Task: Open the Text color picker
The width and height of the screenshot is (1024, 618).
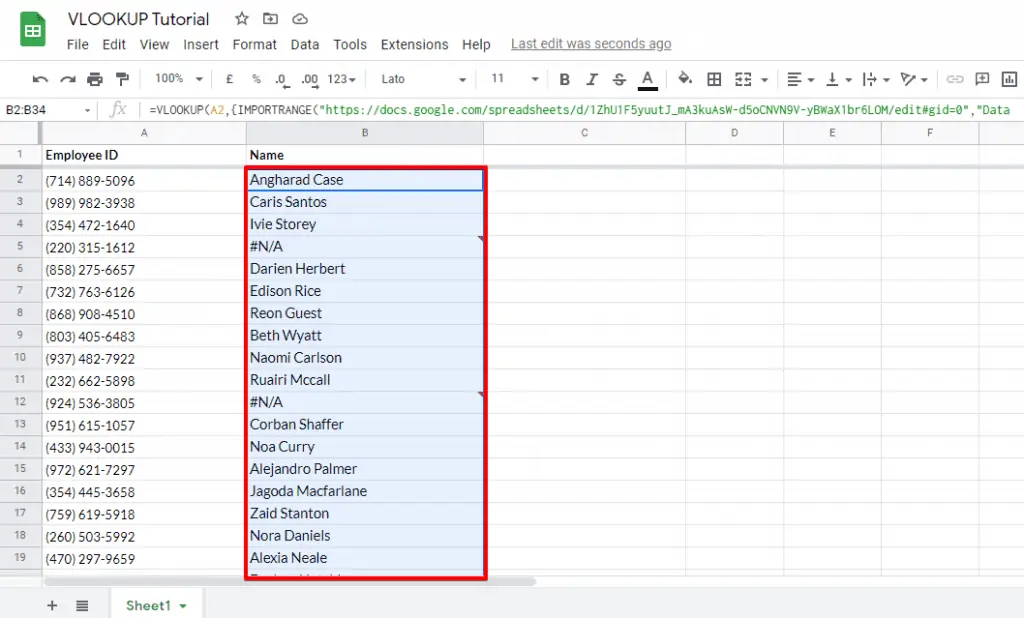Action: 646,78
